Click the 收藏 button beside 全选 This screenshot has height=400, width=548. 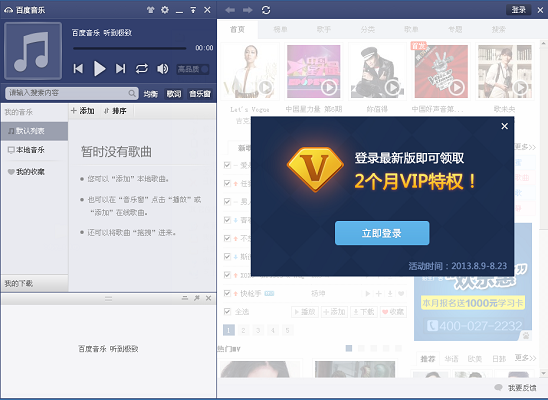pos(393,312)
